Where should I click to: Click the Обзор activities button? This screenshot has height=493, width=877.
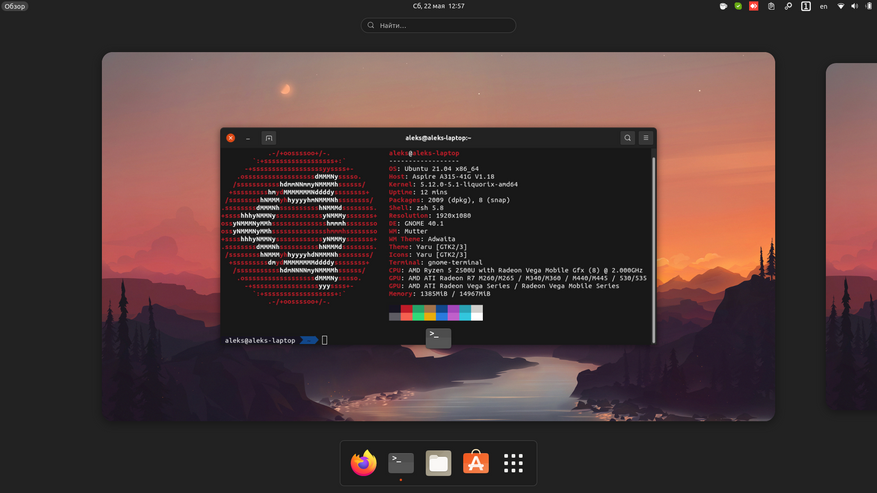(15, 6)
